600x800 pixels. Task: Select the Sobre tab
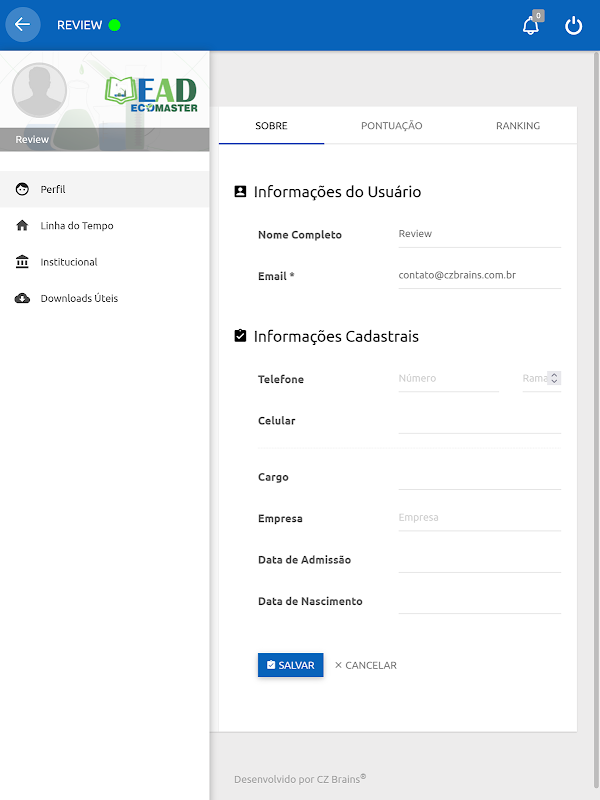click(x=271, y=126)
